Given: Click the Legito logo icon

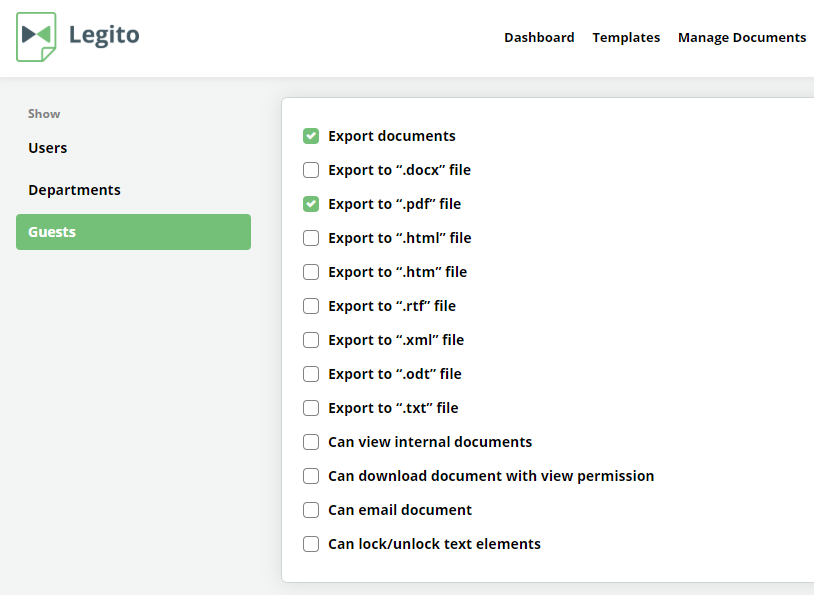Looking at the screenshot, I should 36,37.
